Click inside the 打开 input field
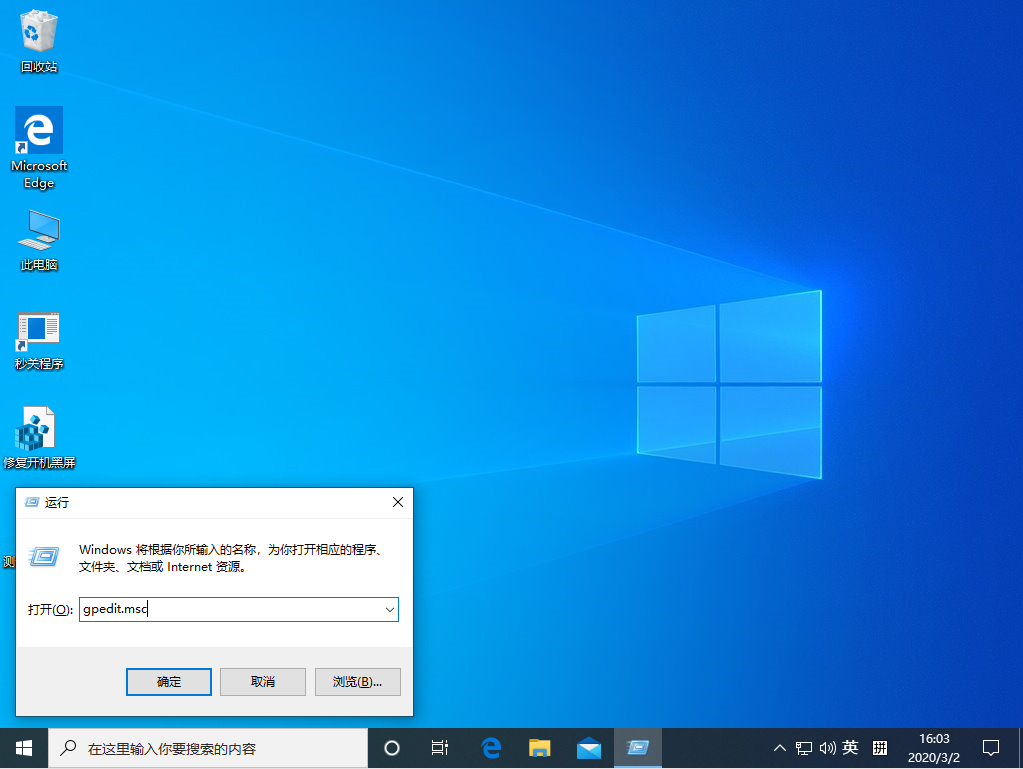 coord(230,609)
